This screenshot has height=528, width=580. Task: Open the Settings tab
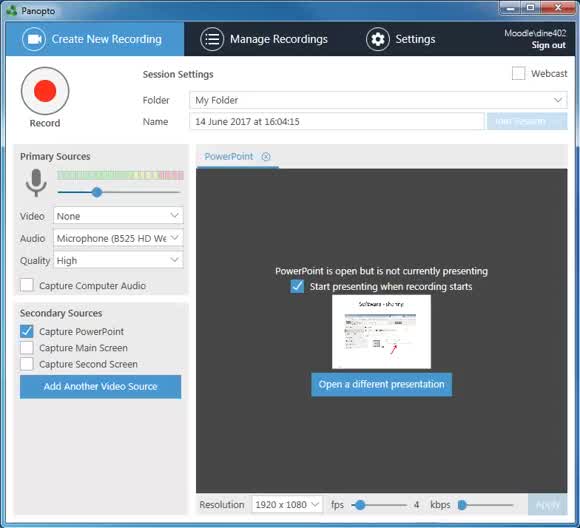pyautogui.click(x=401, y=39)
